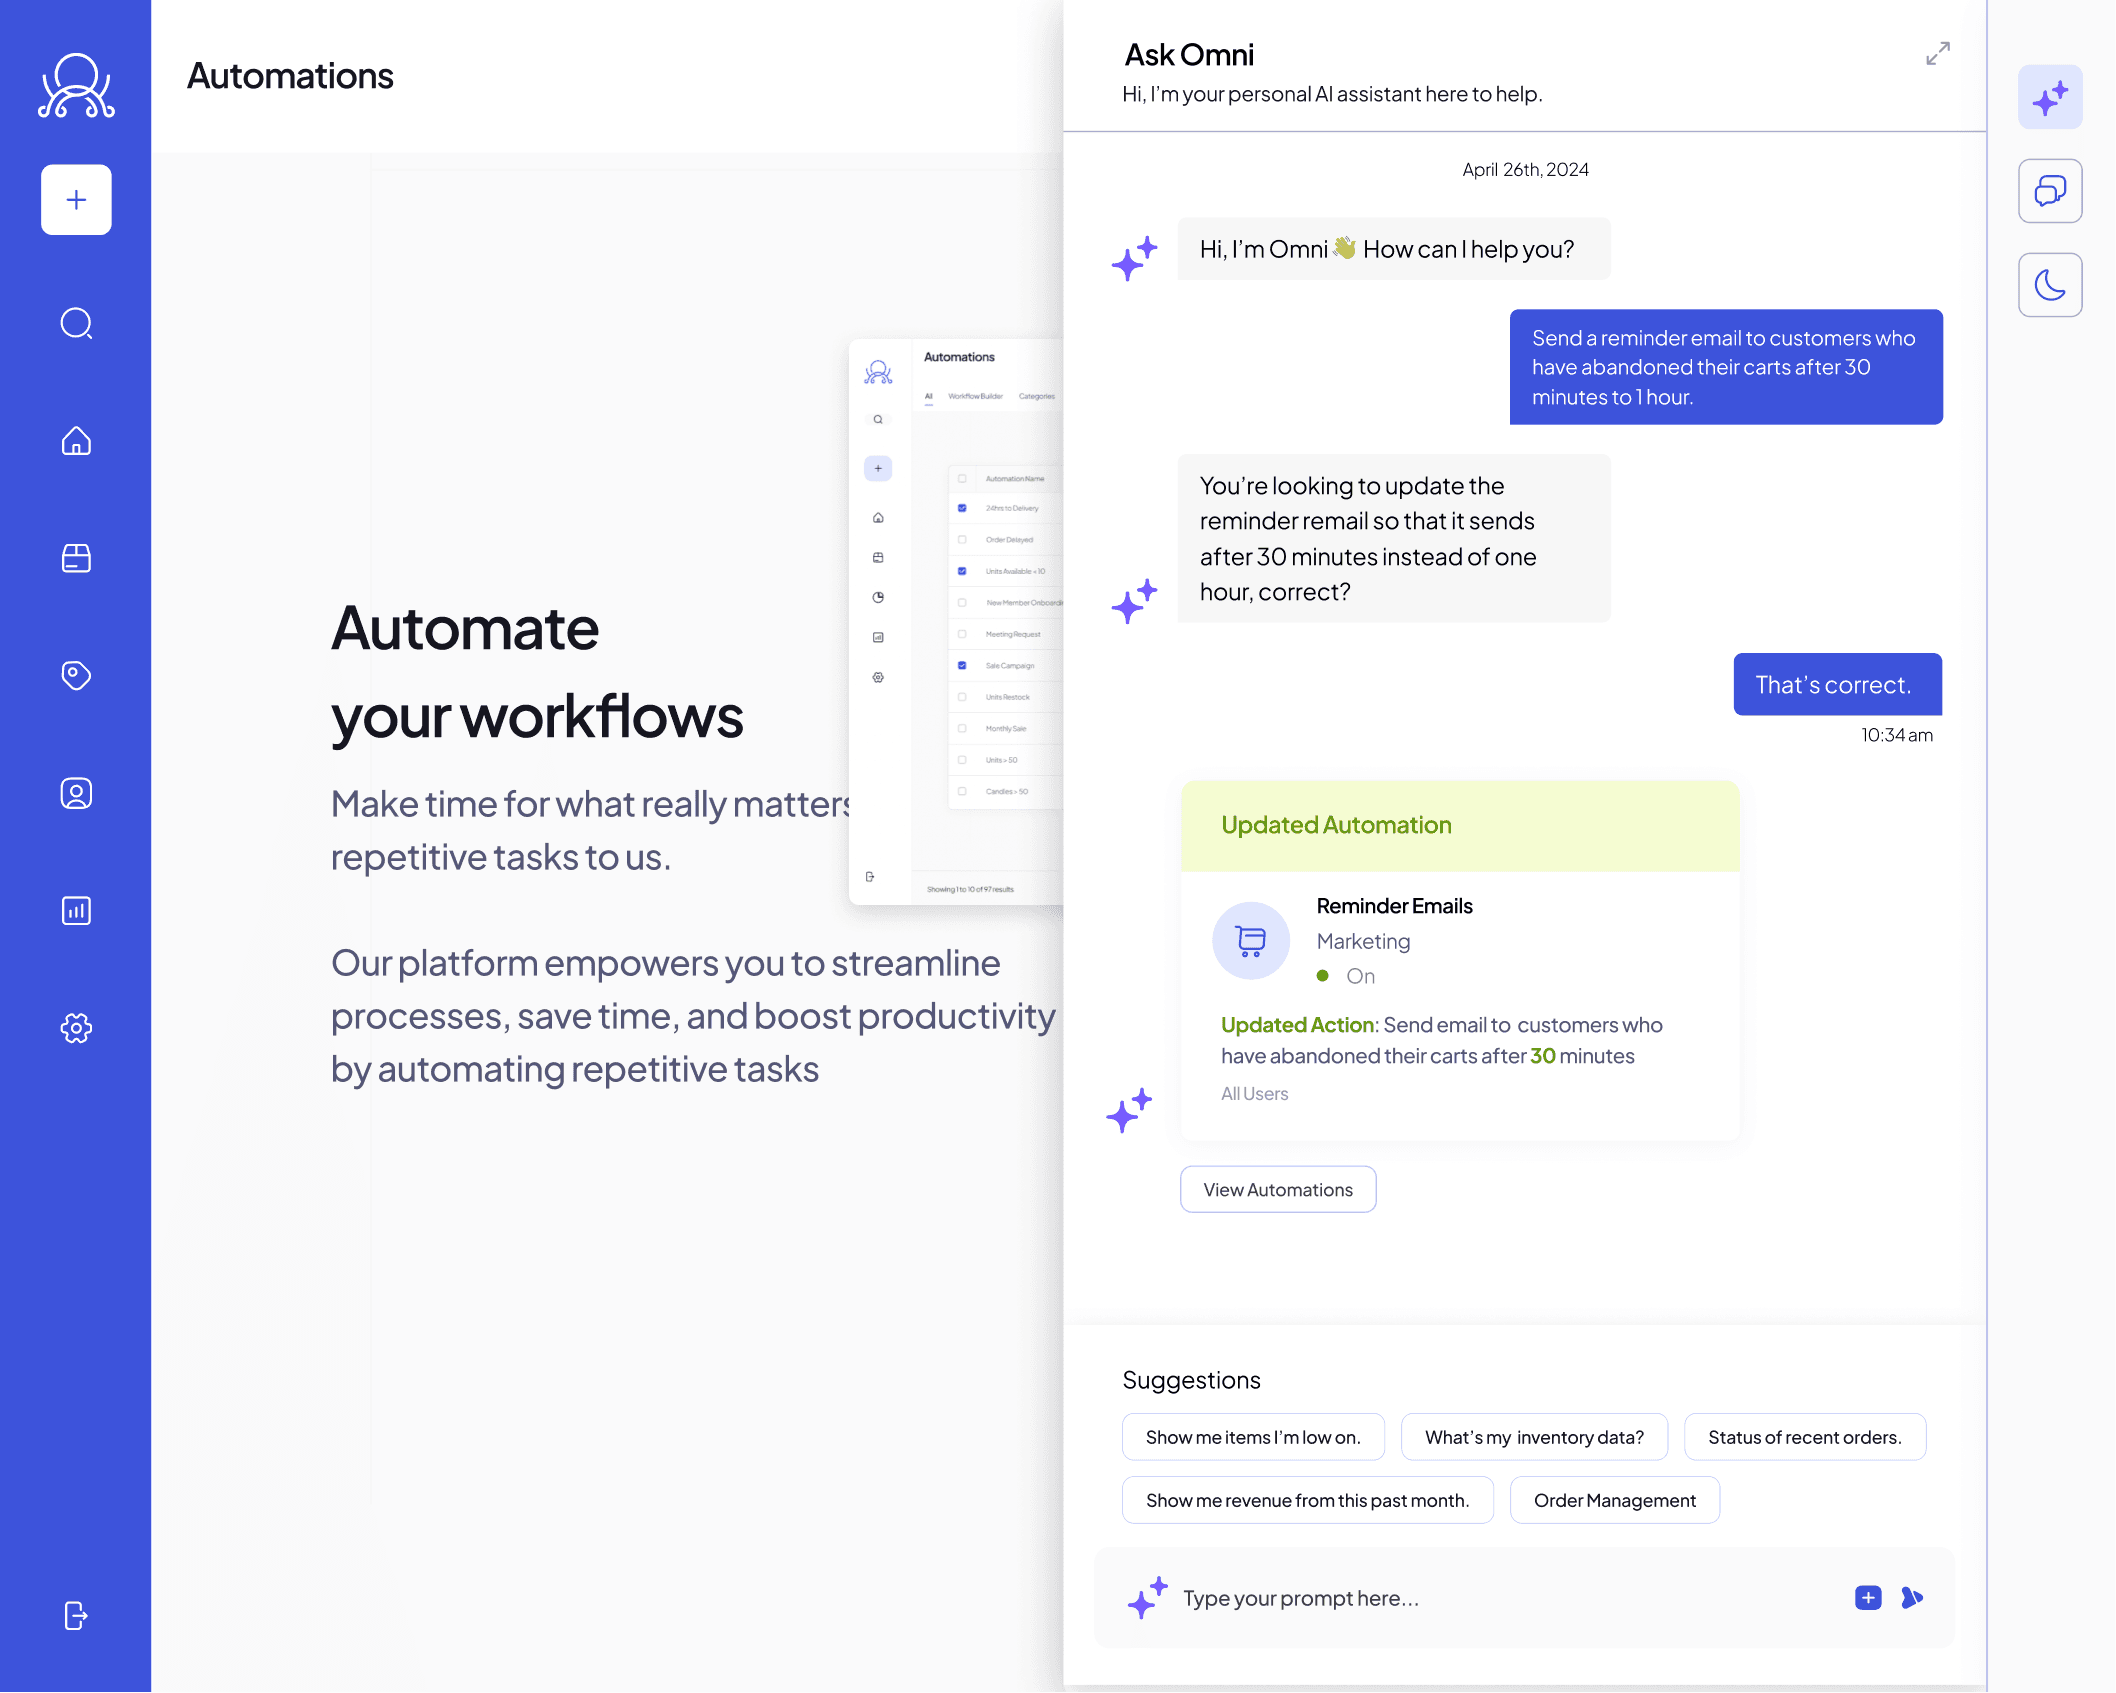The height and width of the screenshot is (1693, 2116).
Task: Click the plus button in sidebar
Action: pyautogui.click(x=76, y=200)
